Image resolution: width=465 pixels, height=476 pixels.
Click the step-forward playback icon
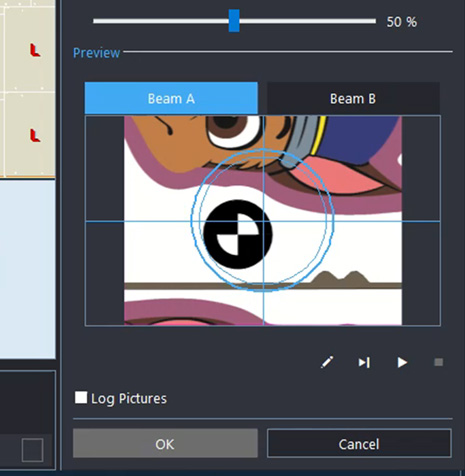[x=364, y=362]
